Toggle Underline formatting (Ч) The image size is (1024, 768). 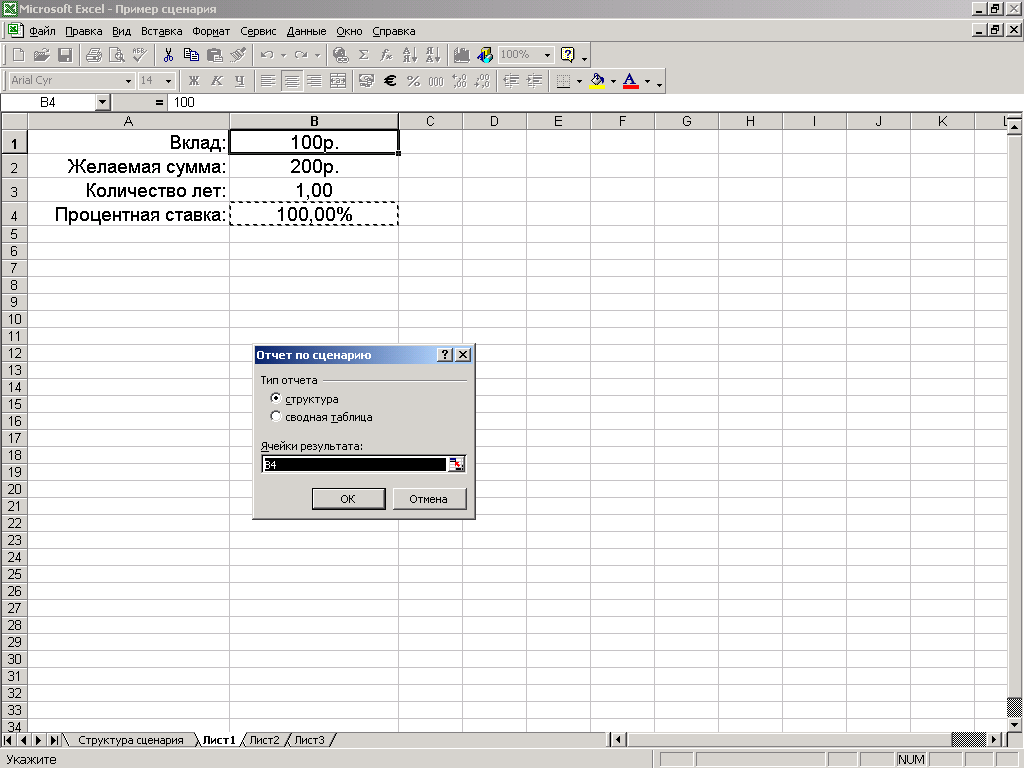[x=240, y=80]
